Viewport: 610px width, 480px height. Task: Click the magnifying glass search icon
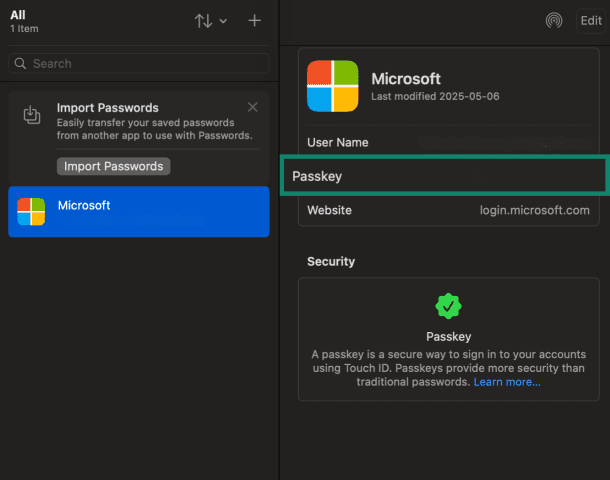pyautogui.click(x=20, y=63)
